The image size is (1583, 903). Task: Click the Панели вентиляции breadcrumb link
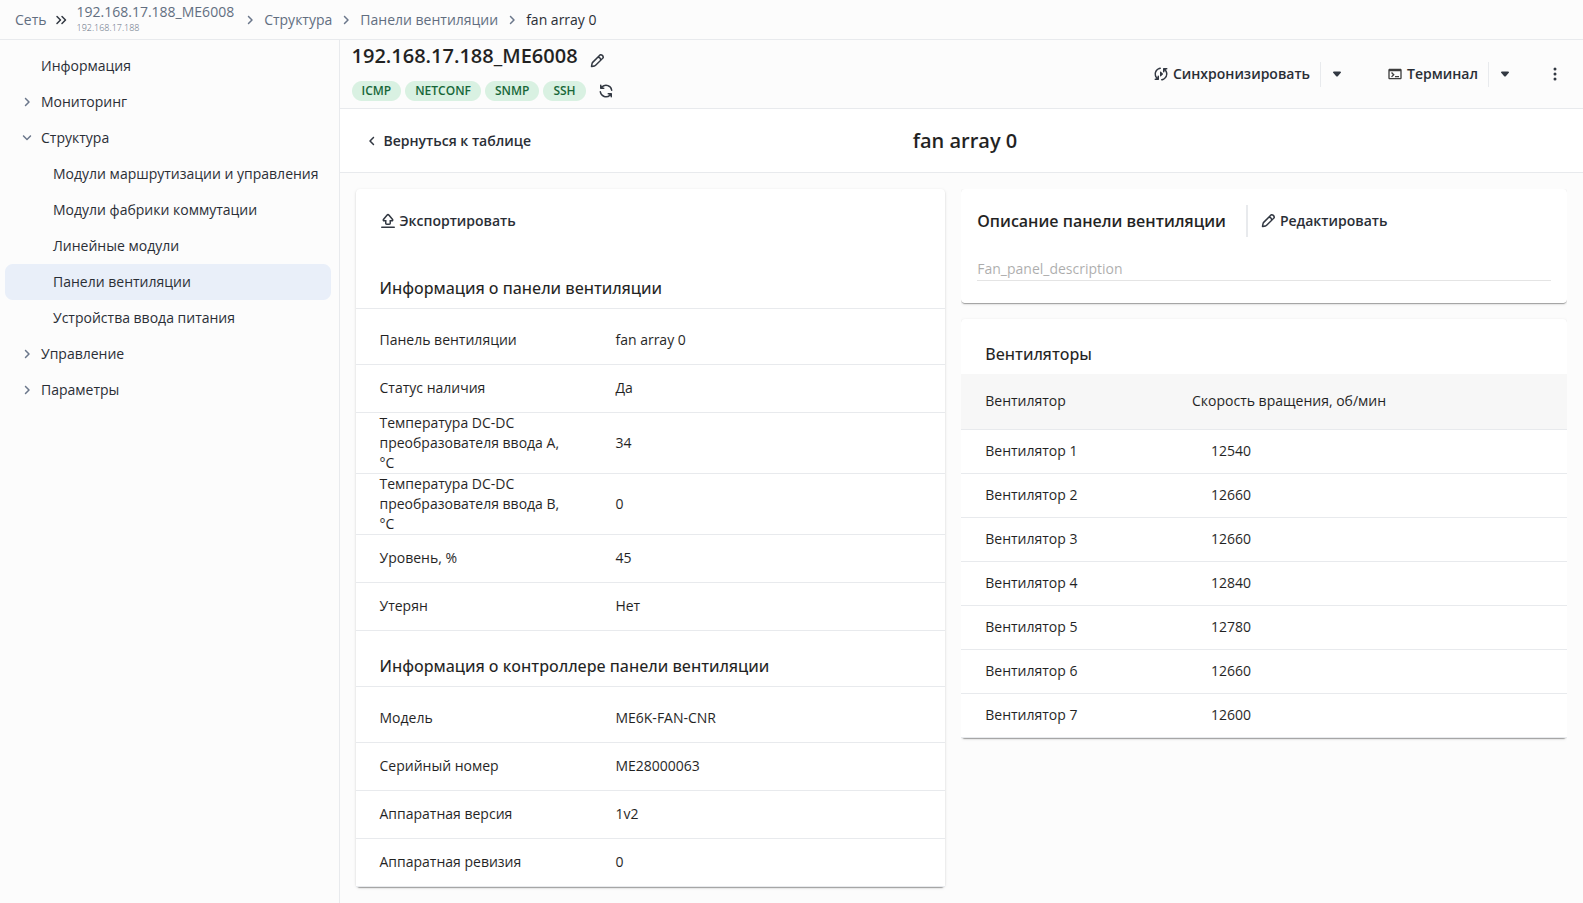429,20
